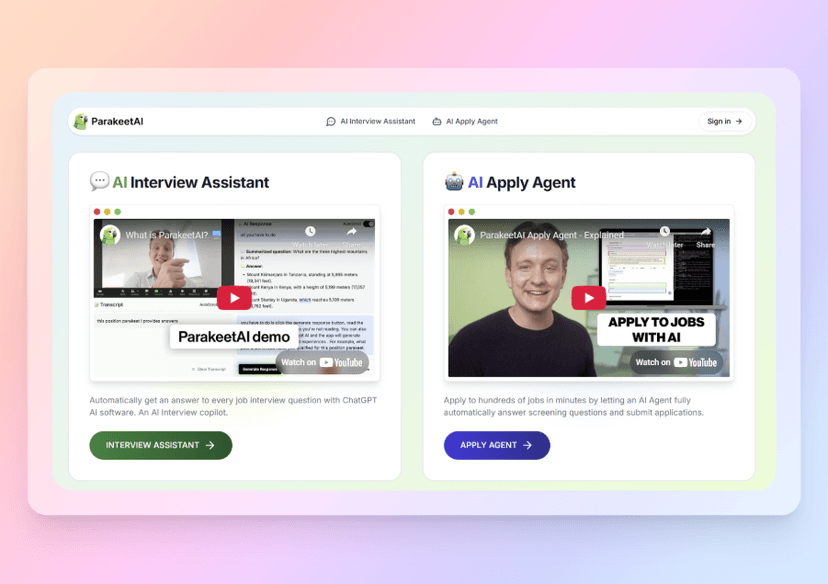Click 'Apply to hundreds of jobs' description text
The width and height of the screenshot is (828, 584).
click(573, 406)
